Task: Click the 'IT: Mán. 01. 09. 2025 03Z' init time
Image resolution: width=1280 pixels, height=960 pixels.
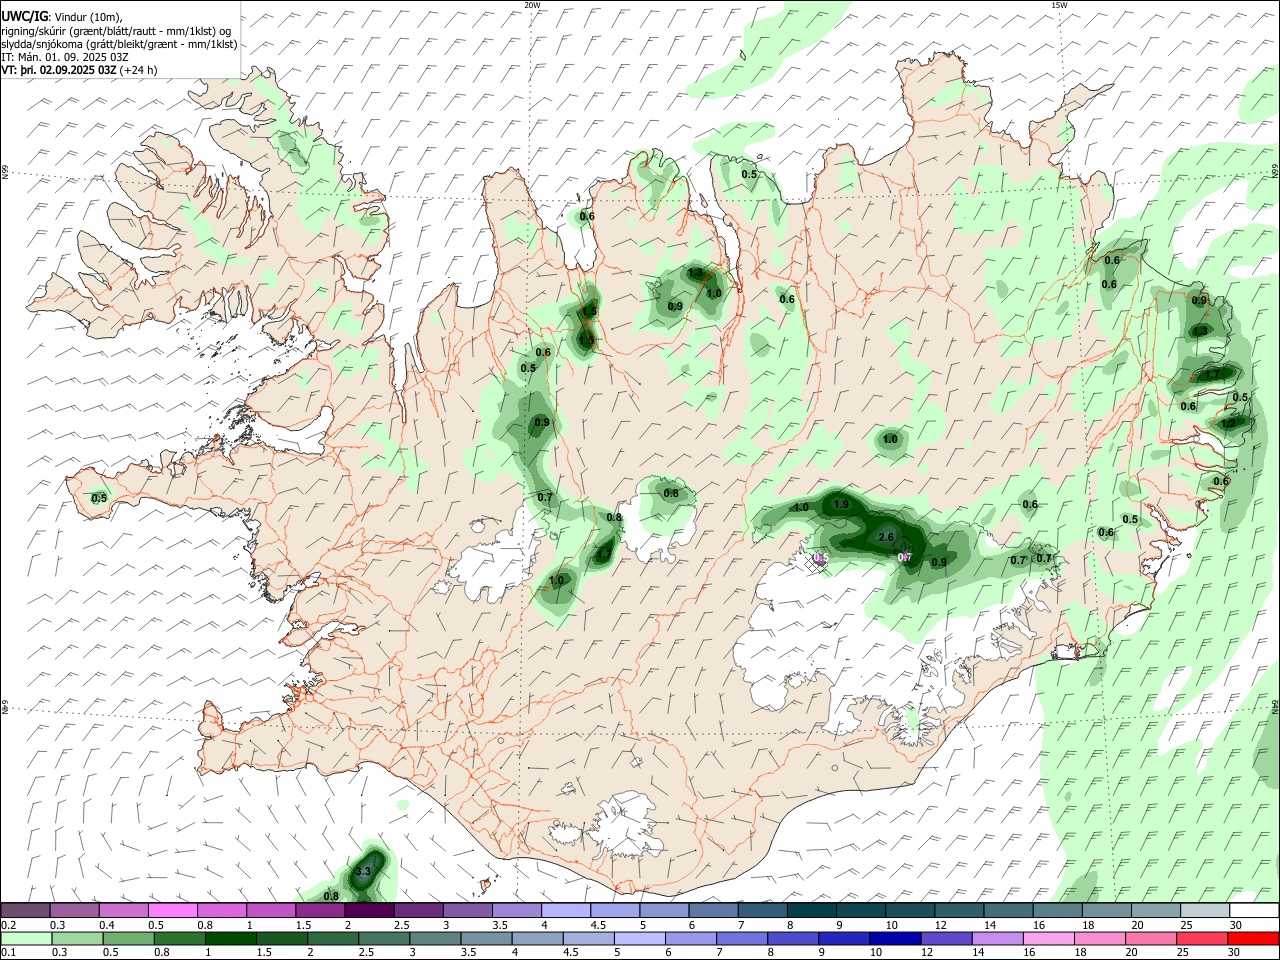Action: pyautogui.click(x=65, y=57)
